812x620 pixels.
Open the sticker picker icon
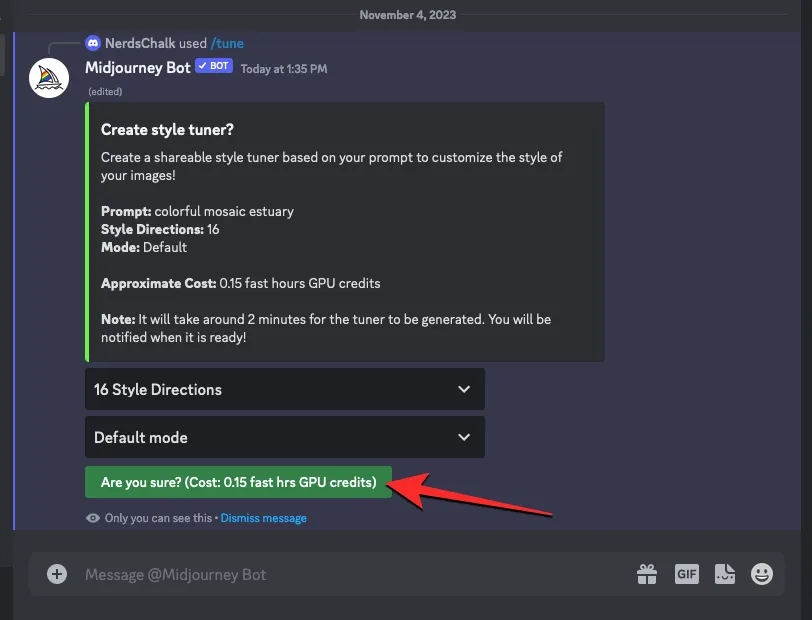click(x=724, y=574)
